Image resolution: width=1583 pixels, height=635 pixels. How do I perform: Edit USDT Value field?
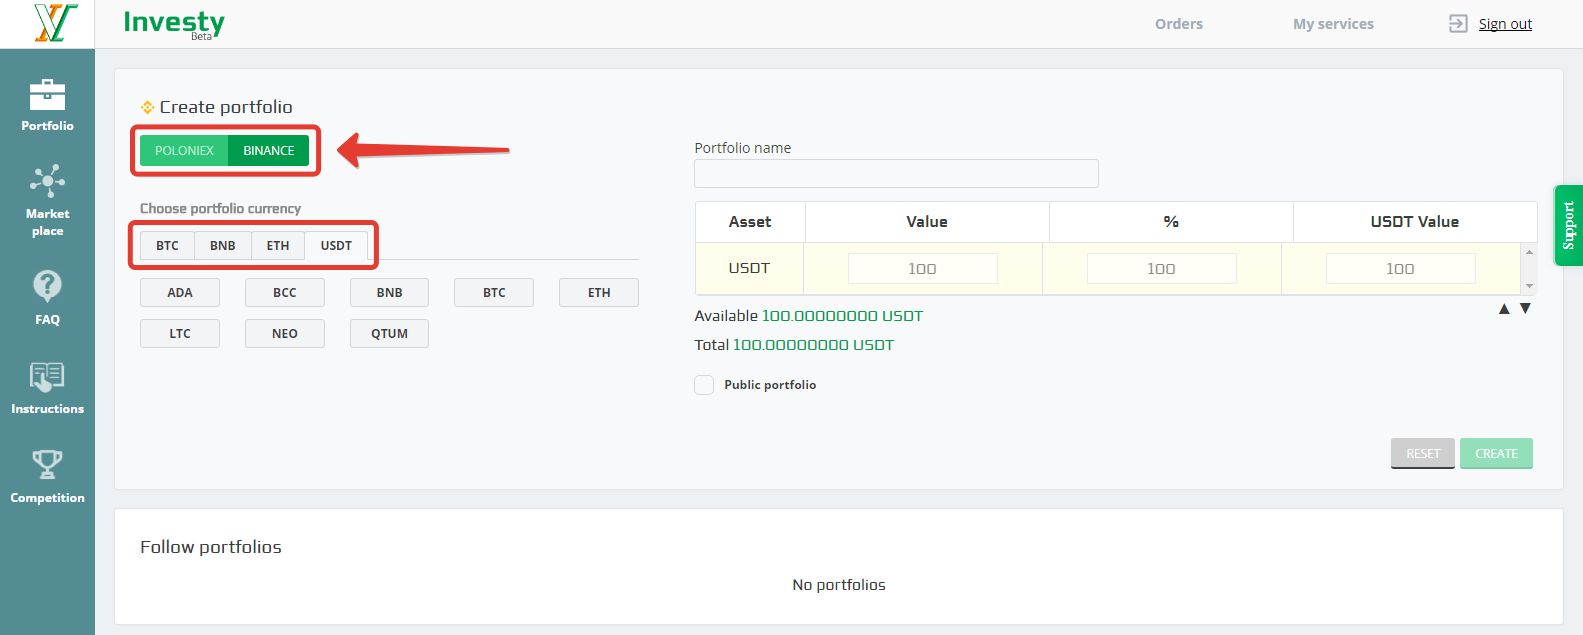coord(922,268)
